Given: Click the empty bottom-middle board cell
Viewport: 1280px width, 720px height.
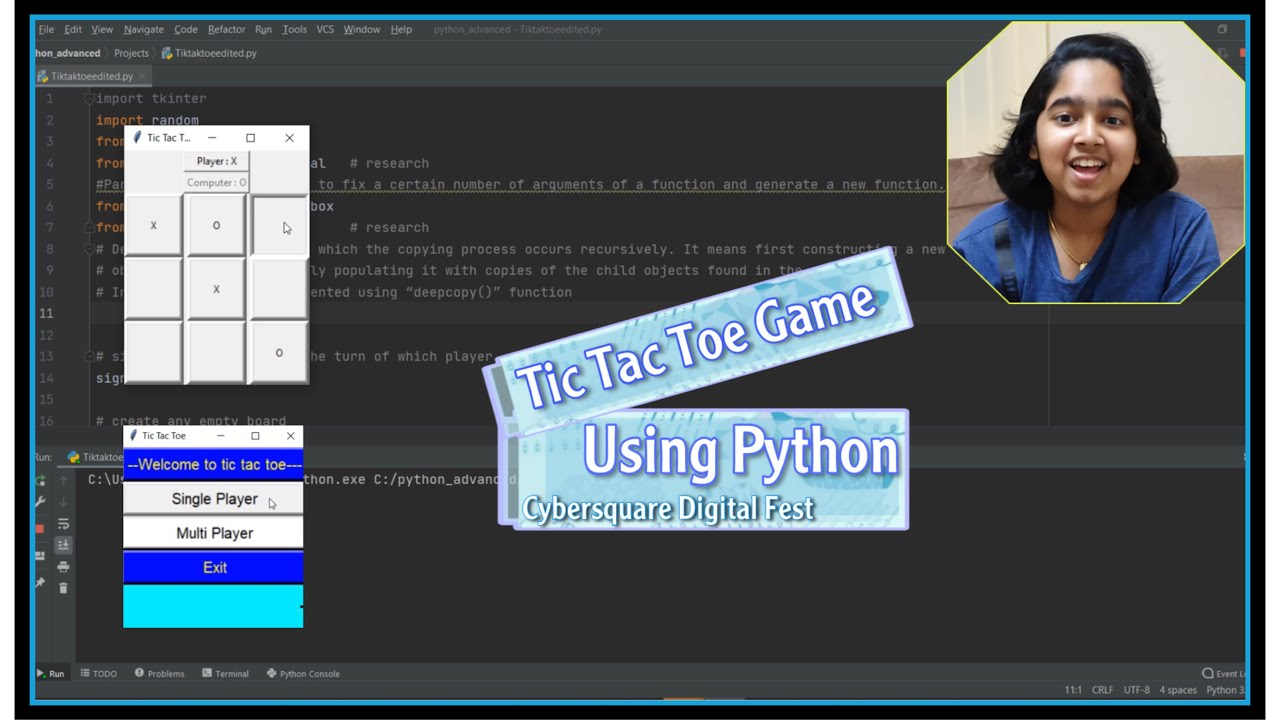Looking at the screenshot, I should tap(216, 352).
